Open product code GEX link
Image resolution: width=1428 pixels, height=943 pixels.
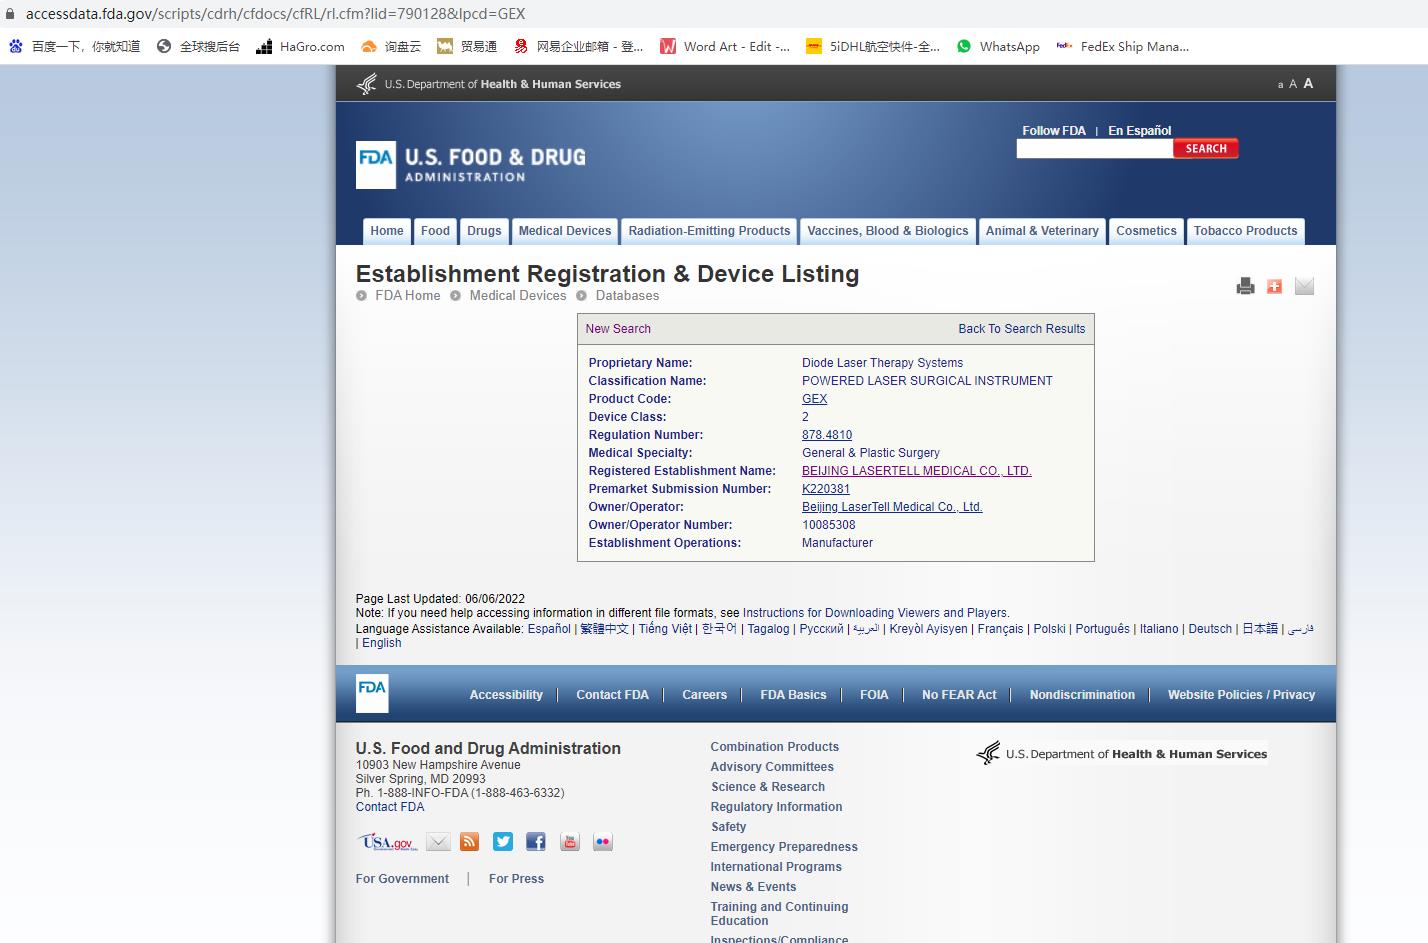point(815,399)
